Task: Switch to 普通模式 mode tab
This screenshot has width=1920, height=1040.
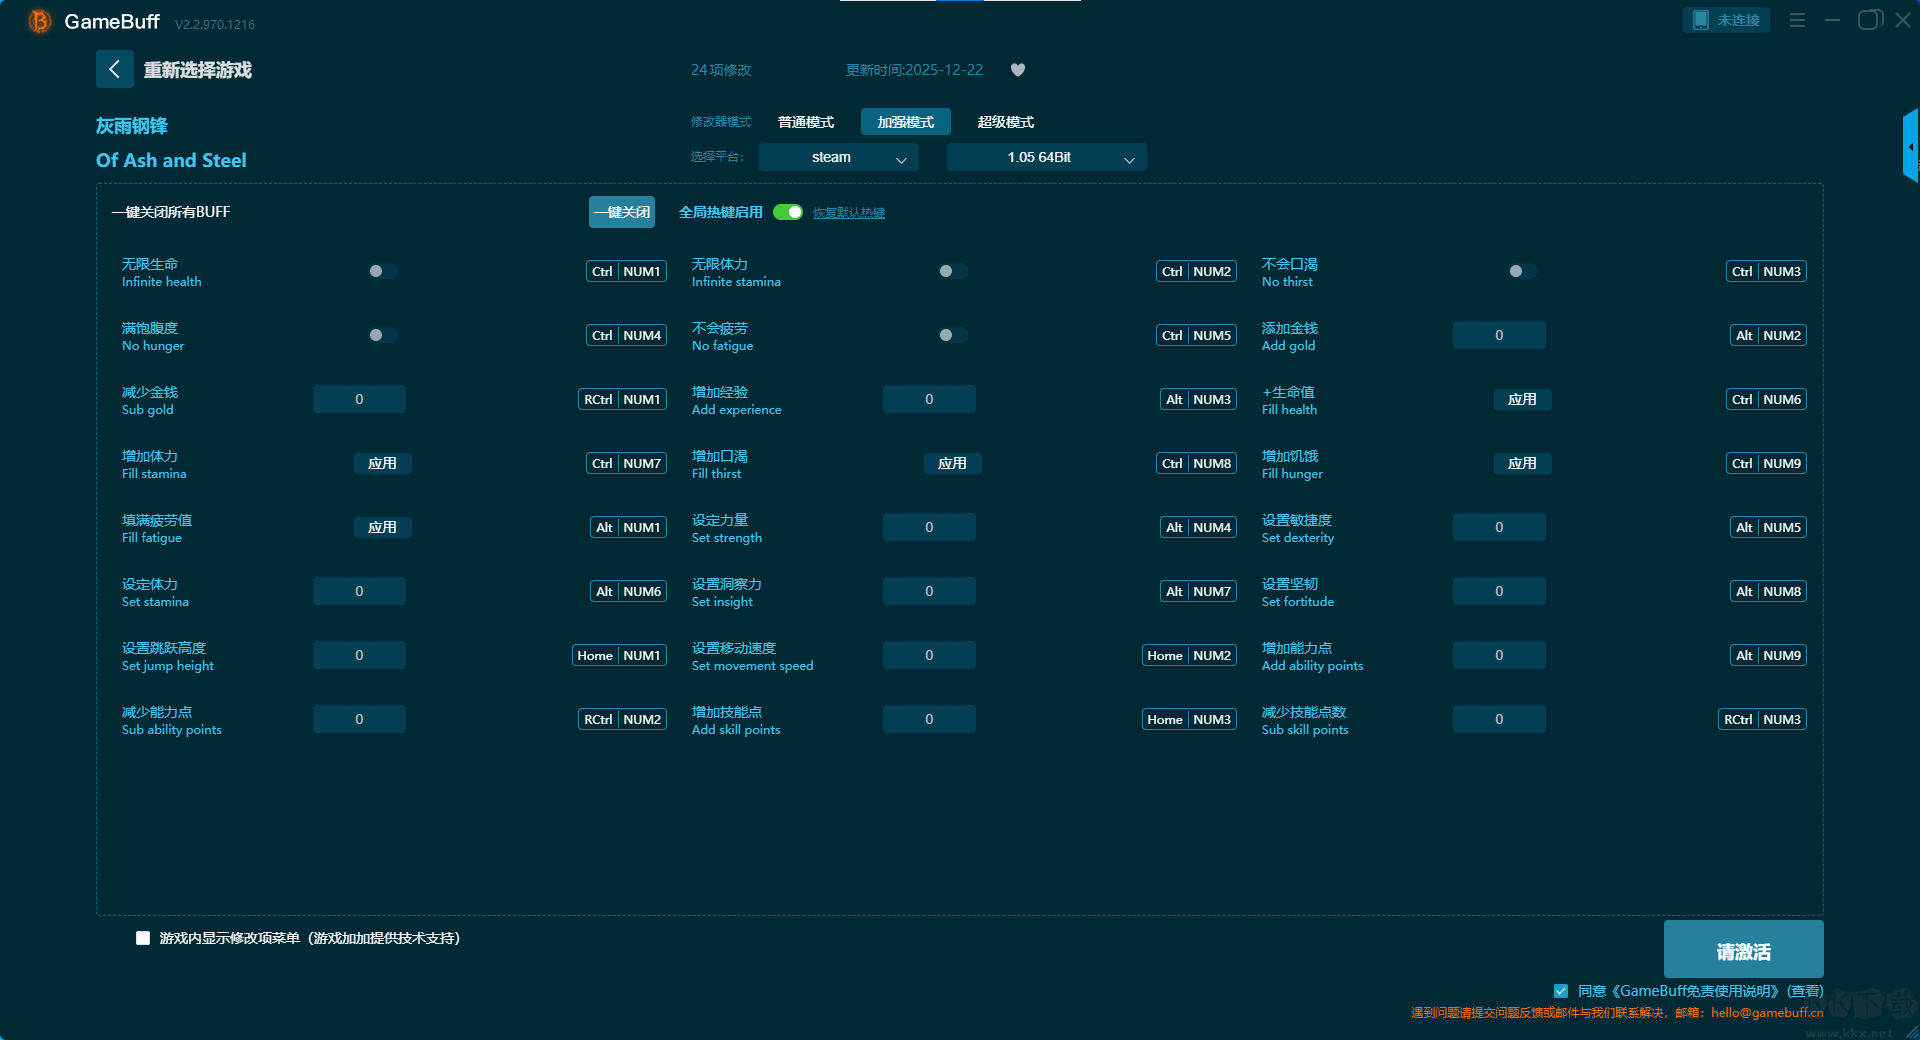Action: pos(806,122)
